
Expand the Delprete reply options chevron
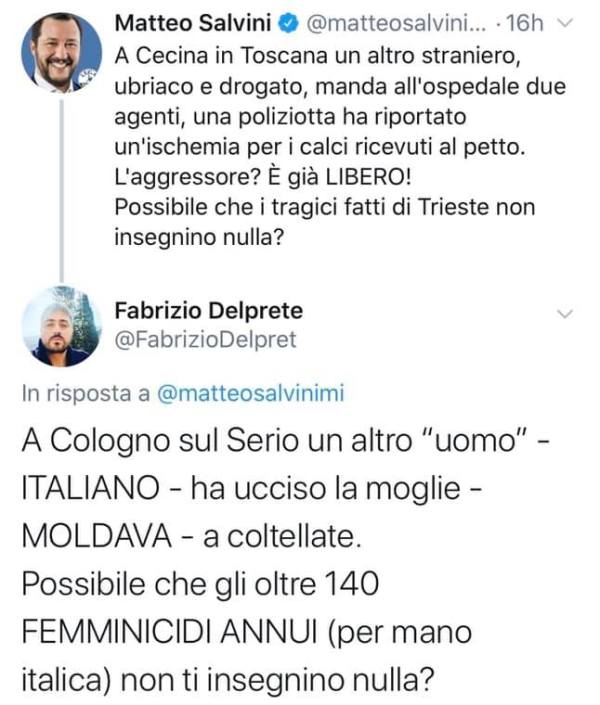click(x=564, y=314)
